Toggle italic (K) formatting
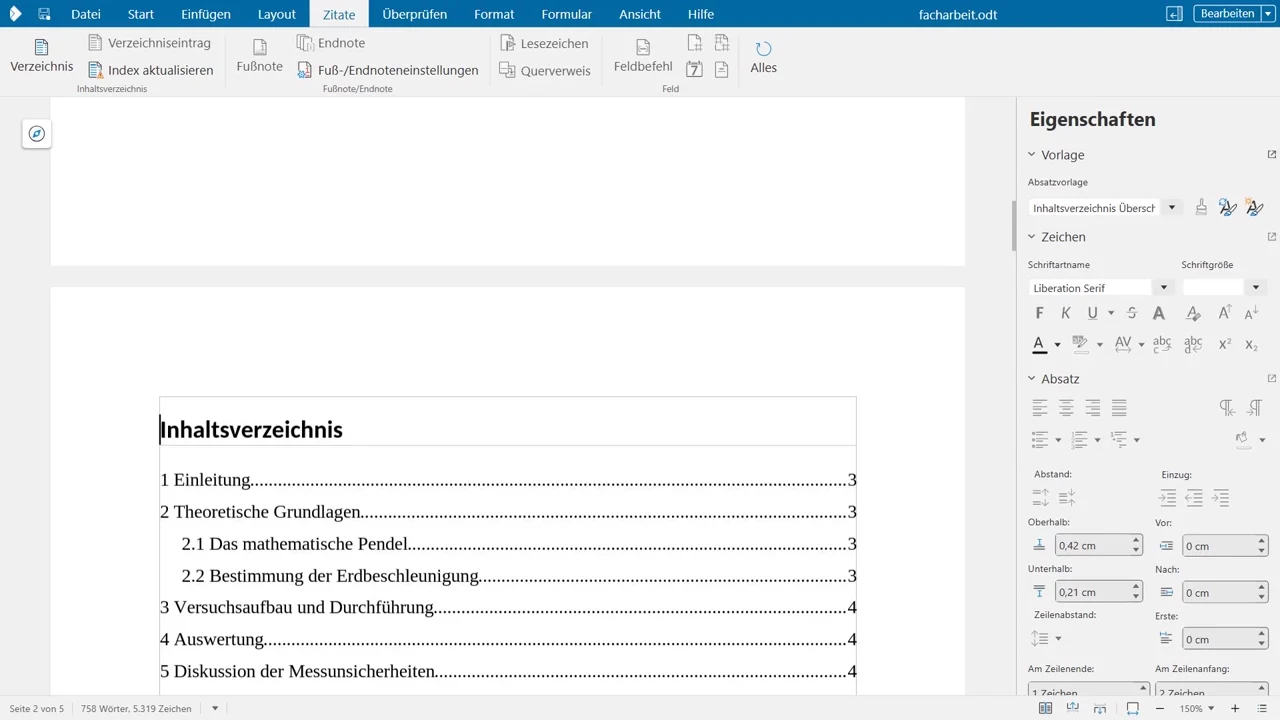Screen dimensions: 1280x720 point(1066,314)
